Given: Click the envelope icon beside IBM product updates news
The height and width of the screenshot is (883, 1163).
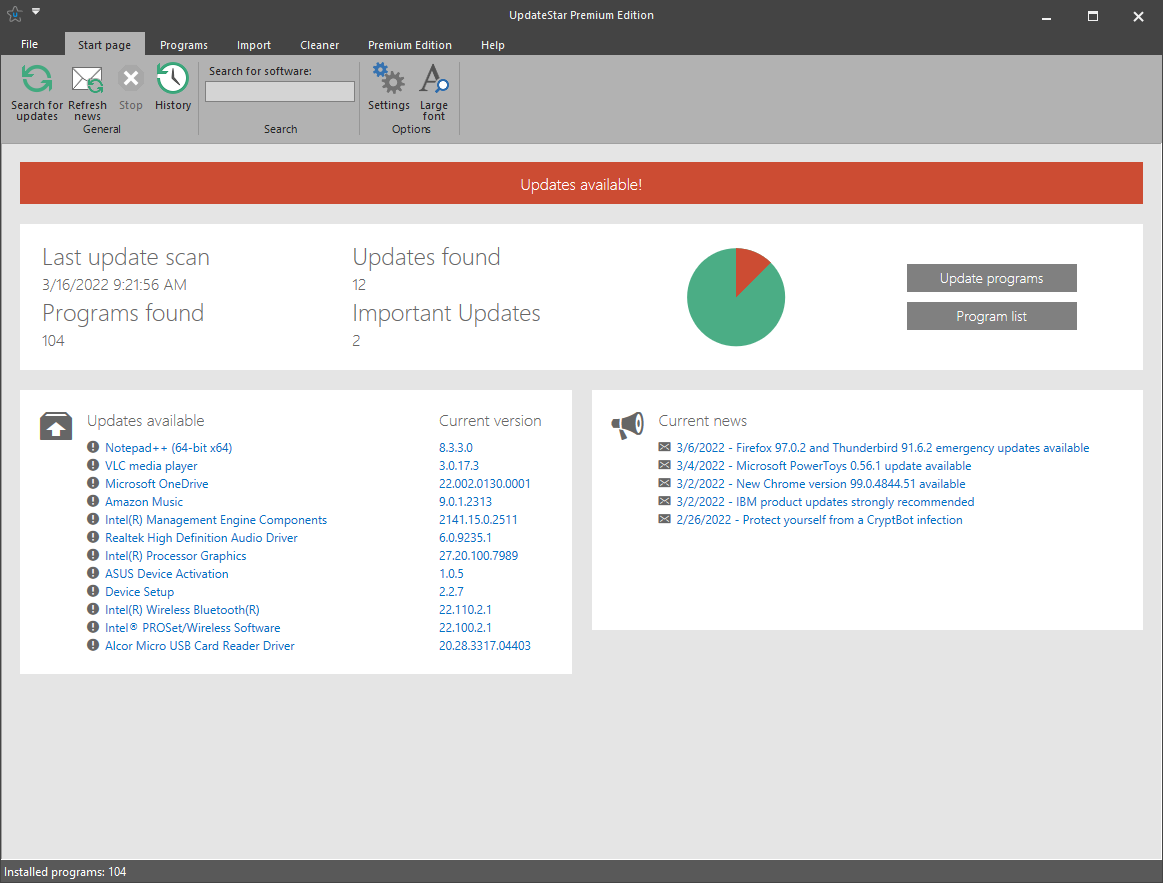Looking at the screenshot, I should tap(665, 502).
